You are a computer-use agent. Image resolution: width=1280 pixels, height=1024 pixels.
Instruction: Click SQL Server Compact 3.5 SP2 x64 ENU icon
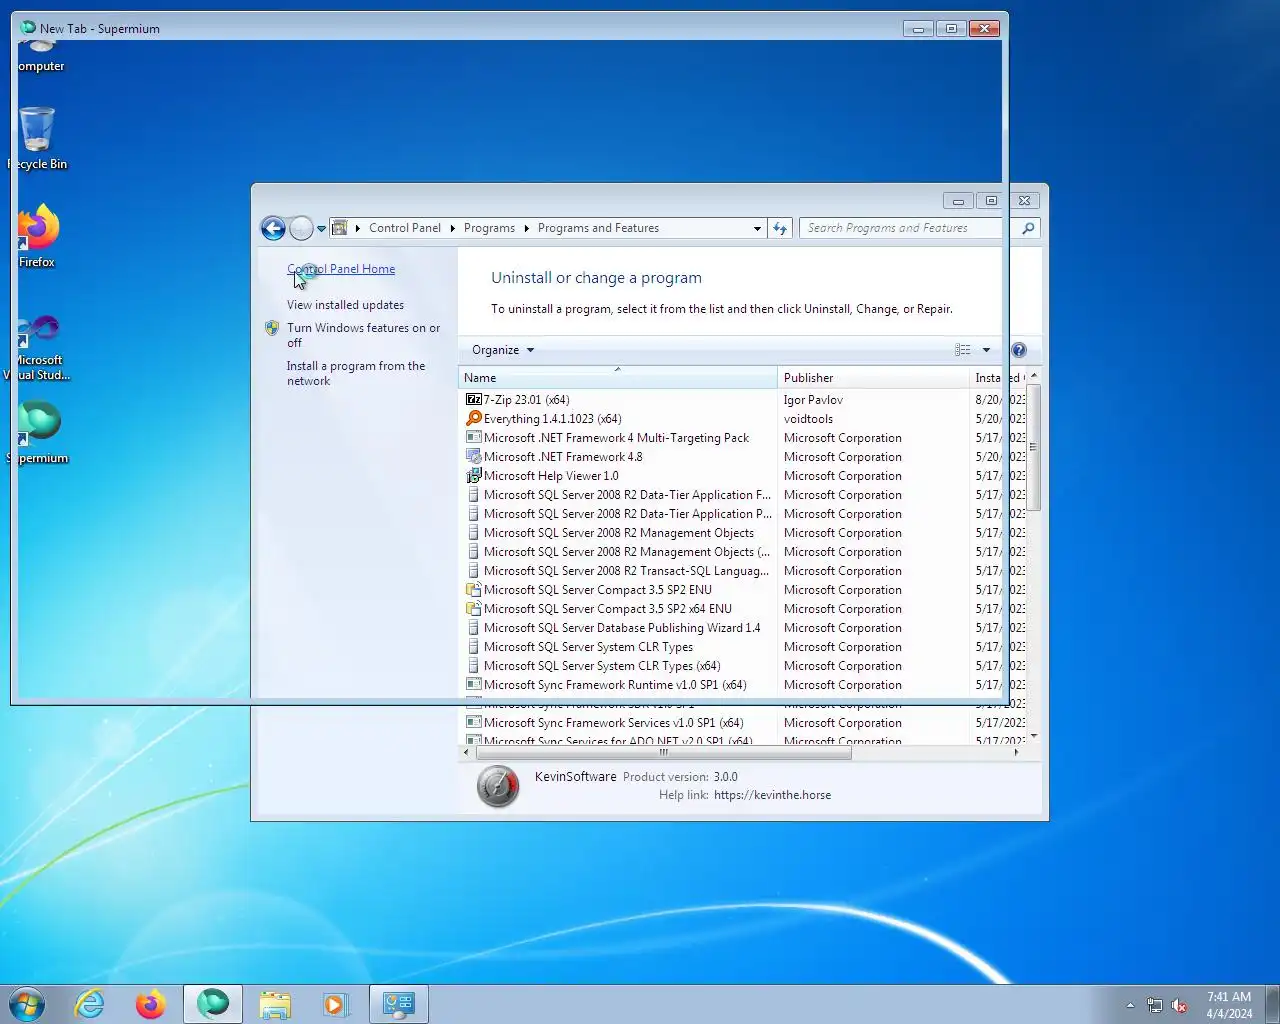pos(474,608)
